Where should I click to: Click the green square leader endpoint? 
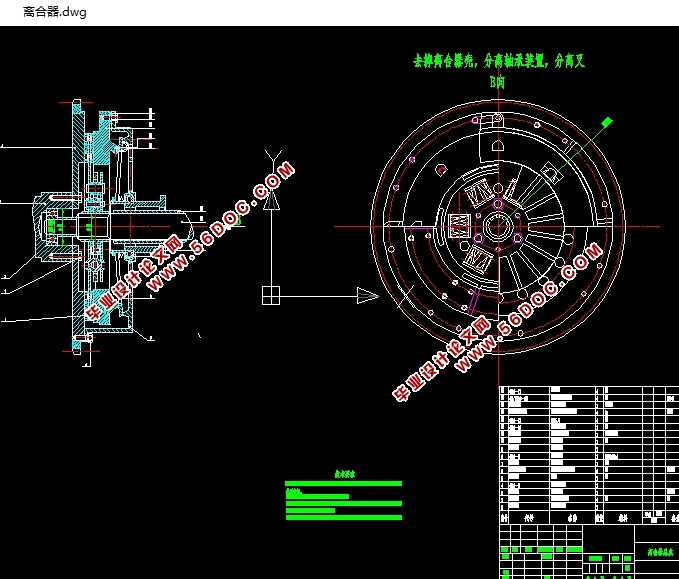click(x=606, y=122)
